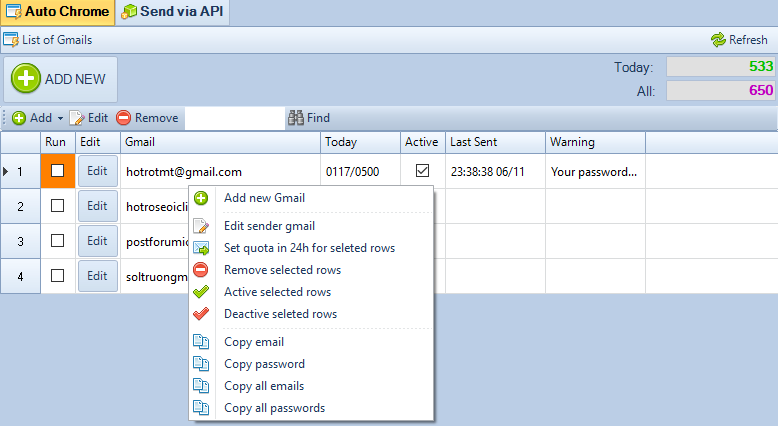Sort by the Warning column header

point(595,142)
